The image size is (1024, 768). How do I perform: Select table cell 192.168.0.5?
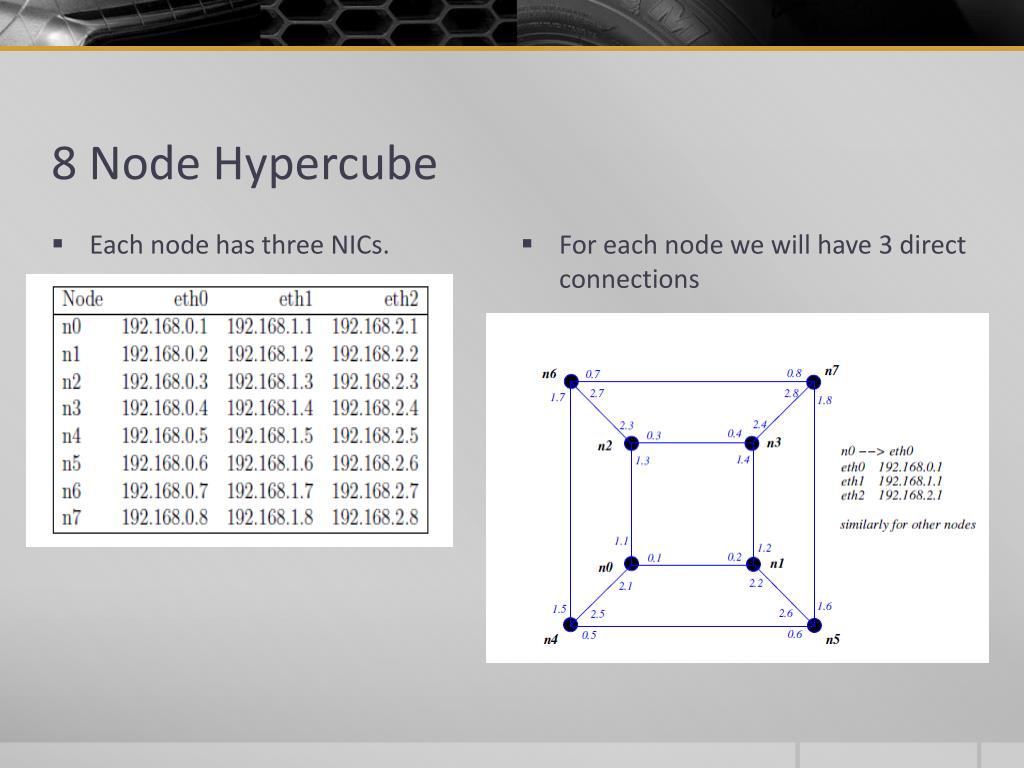tap(165, 436)
